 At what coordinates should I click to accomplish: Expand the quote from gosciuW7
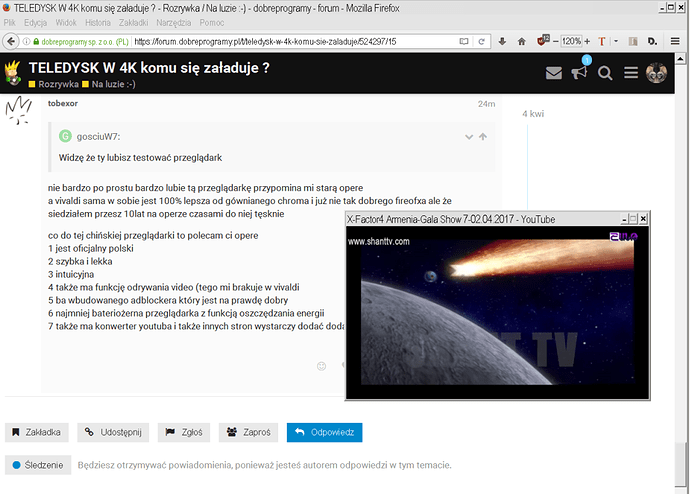[x=468, y=137]
